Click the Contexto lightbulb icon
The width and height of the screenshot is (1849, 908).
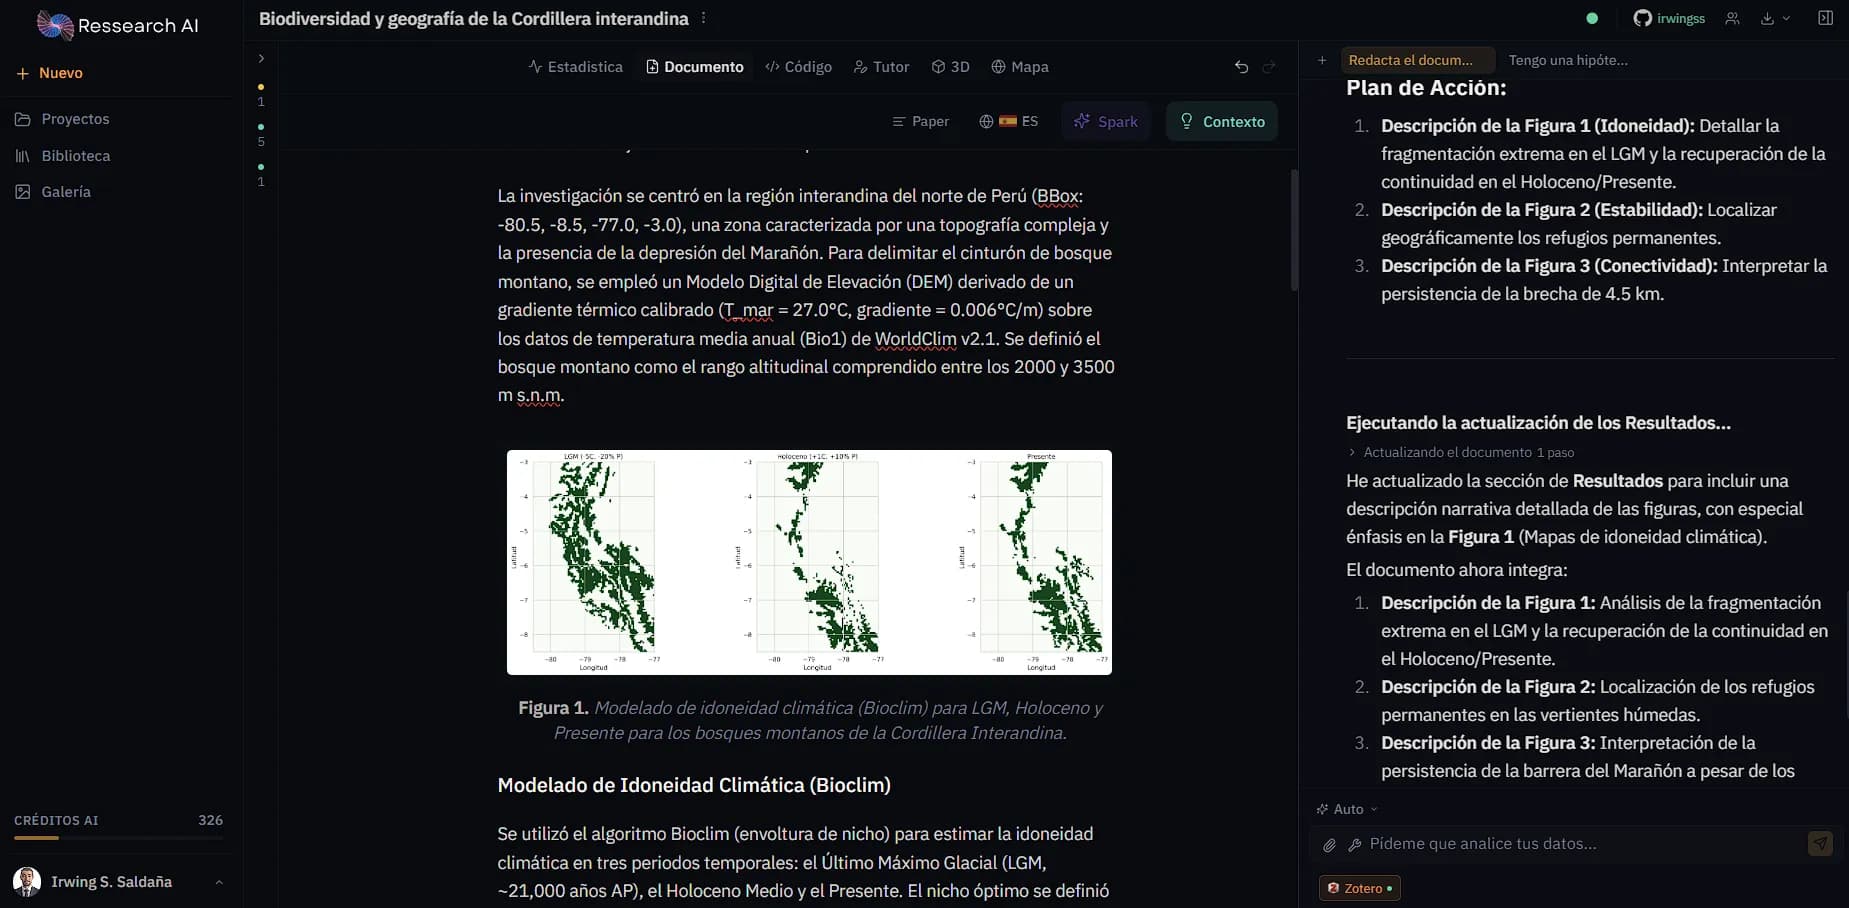[1187, 121]
